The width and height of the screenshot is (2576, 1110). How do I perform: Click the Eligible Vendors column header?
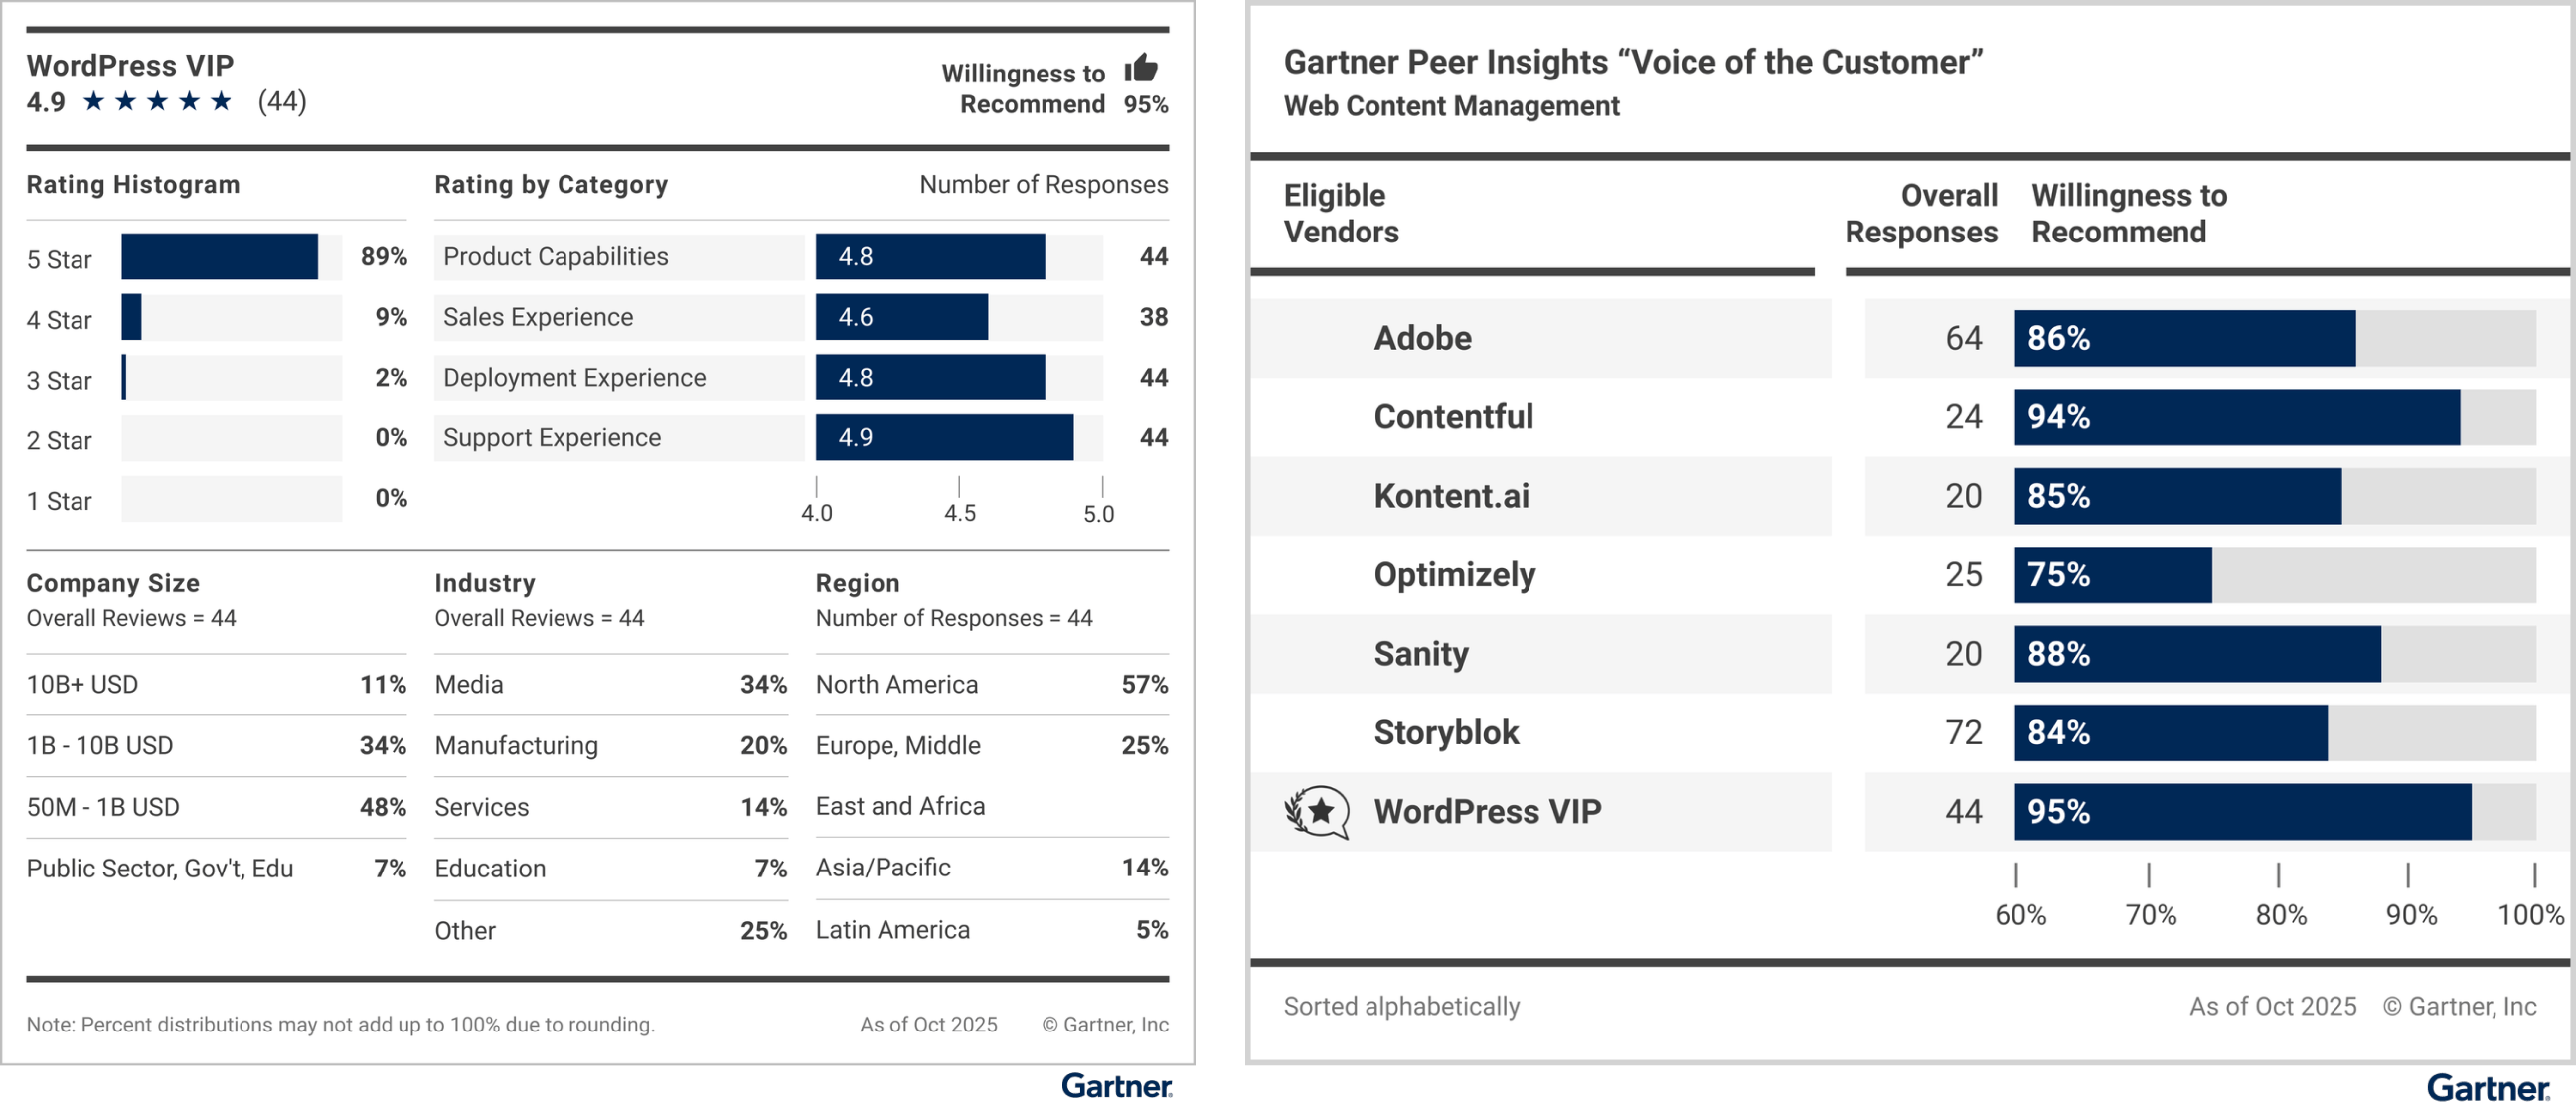point(1341,213)
